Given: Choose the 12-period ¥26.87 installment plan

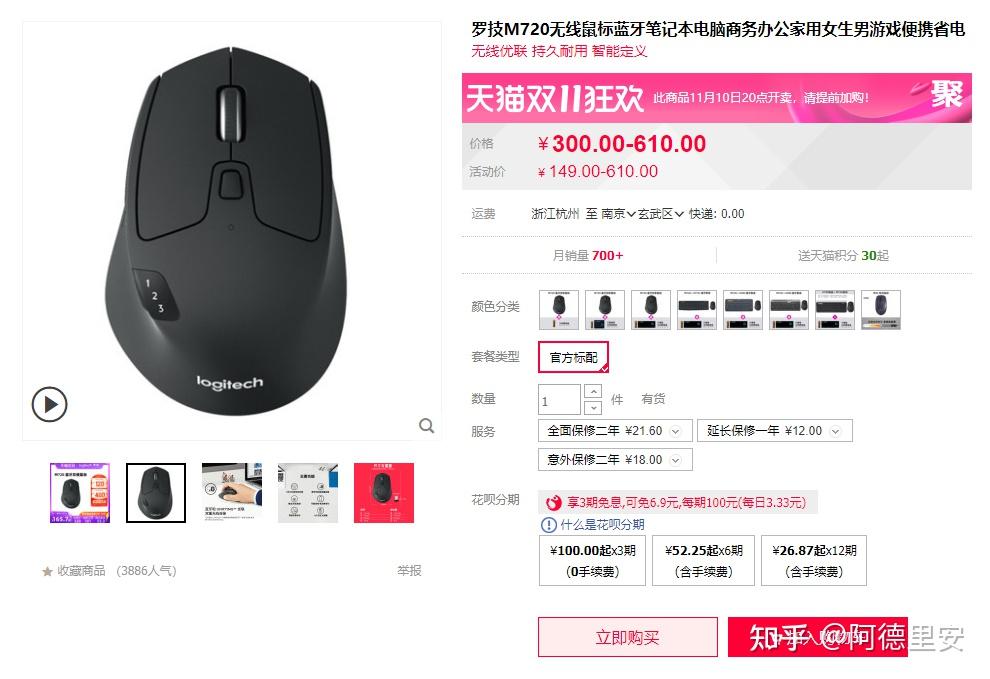Looking at the screenshot, I should tap(814, 561).
